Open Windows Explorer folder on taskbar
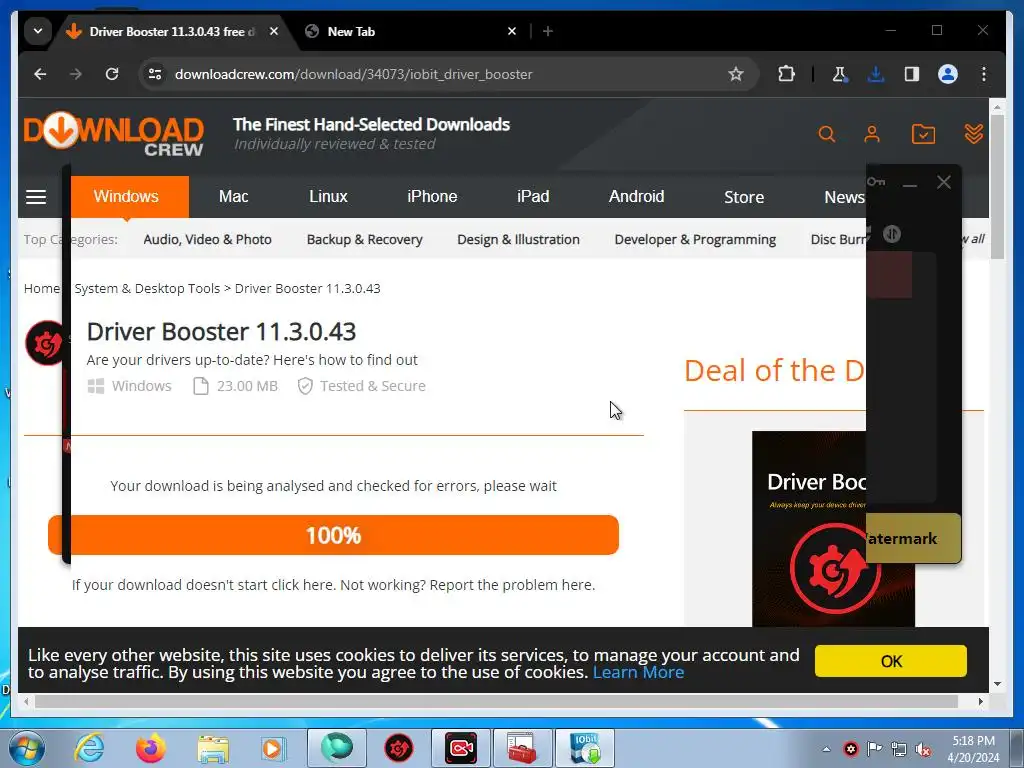 point(213,748)
